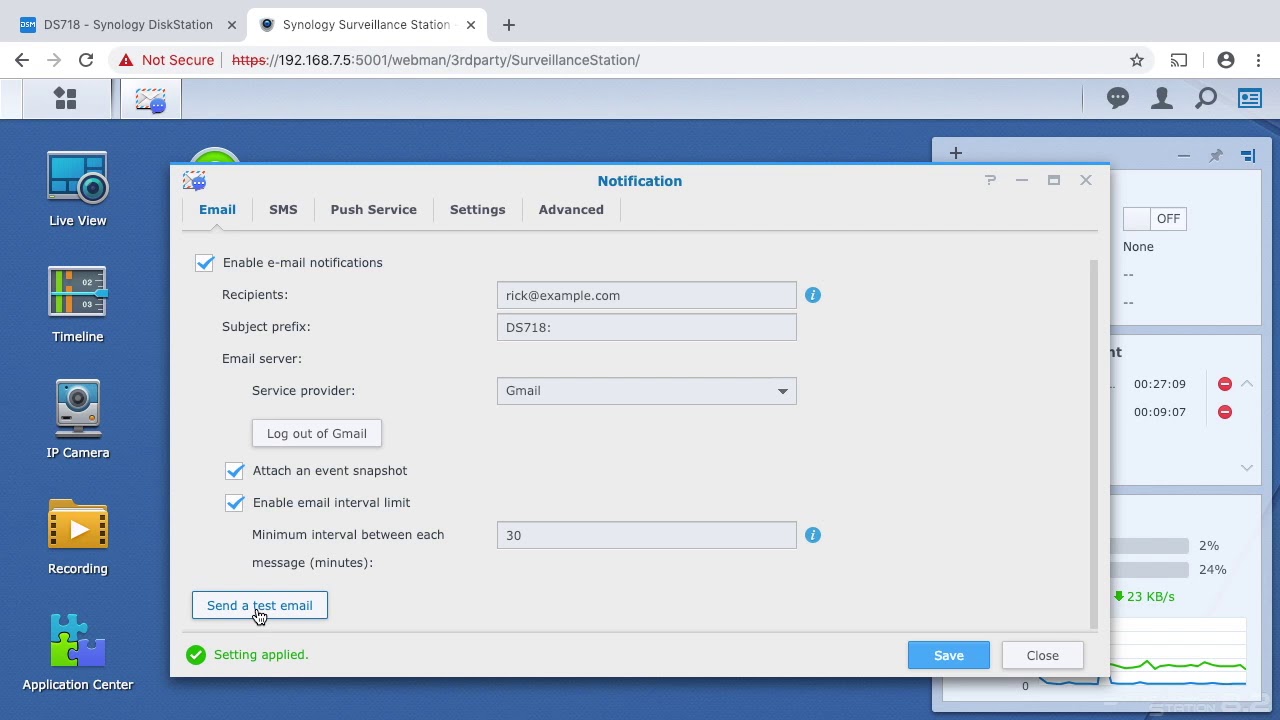1280x720 pixels.
Task: Click the info icon next to Recipients
Action: 813,295
